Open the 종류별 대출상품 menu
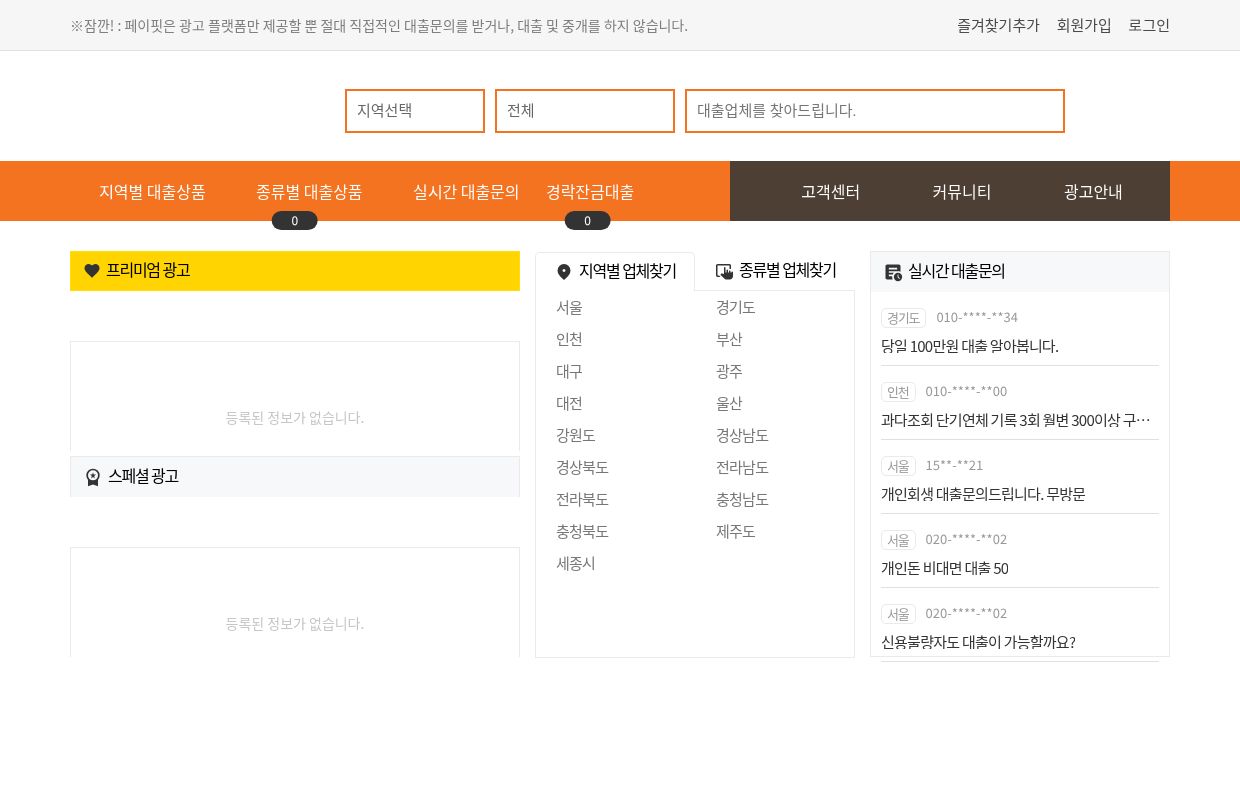This screenshot has width=1240, height=800. (x=309, y=192)
